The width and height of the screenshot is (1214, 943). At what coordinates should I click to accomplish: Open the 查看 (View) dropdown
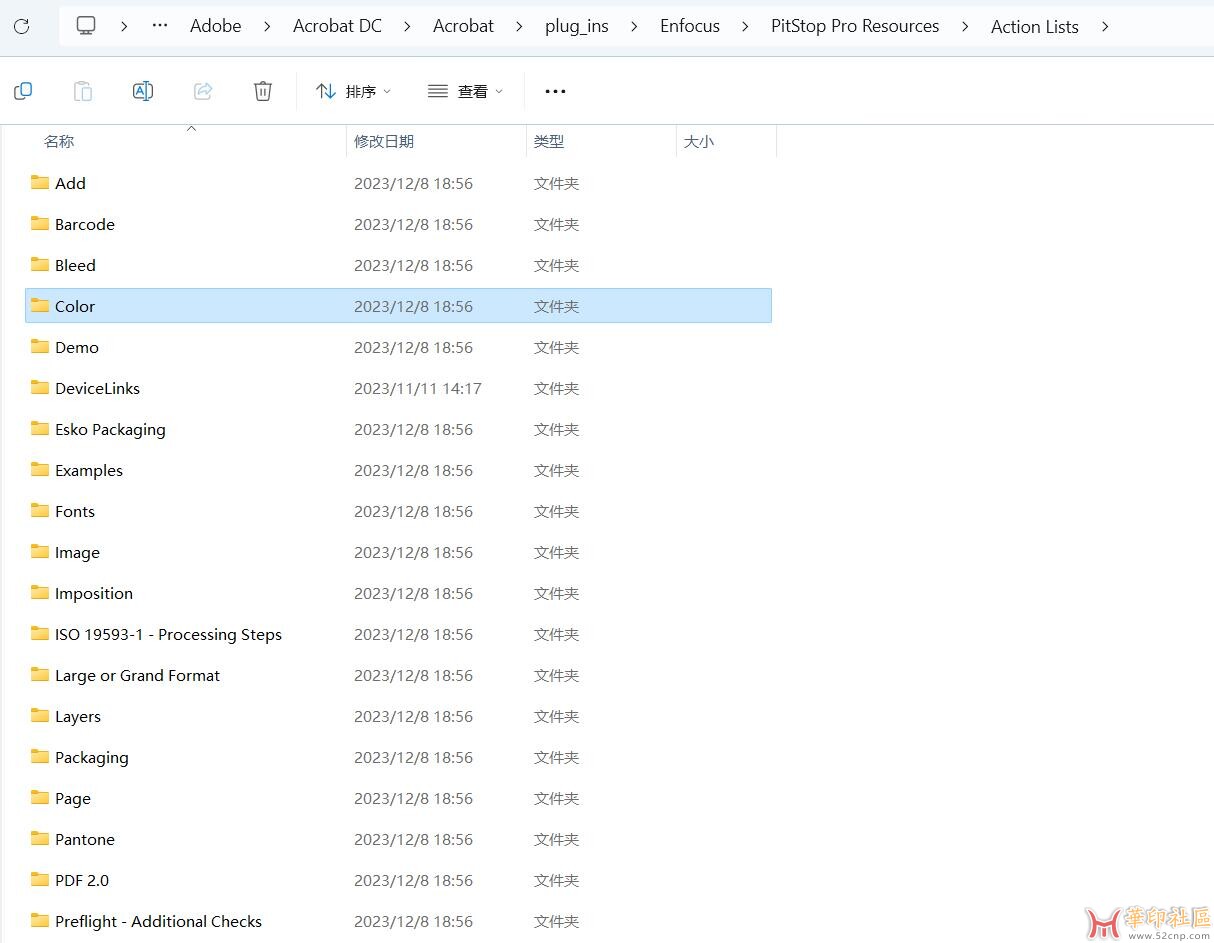coord(465,91)
